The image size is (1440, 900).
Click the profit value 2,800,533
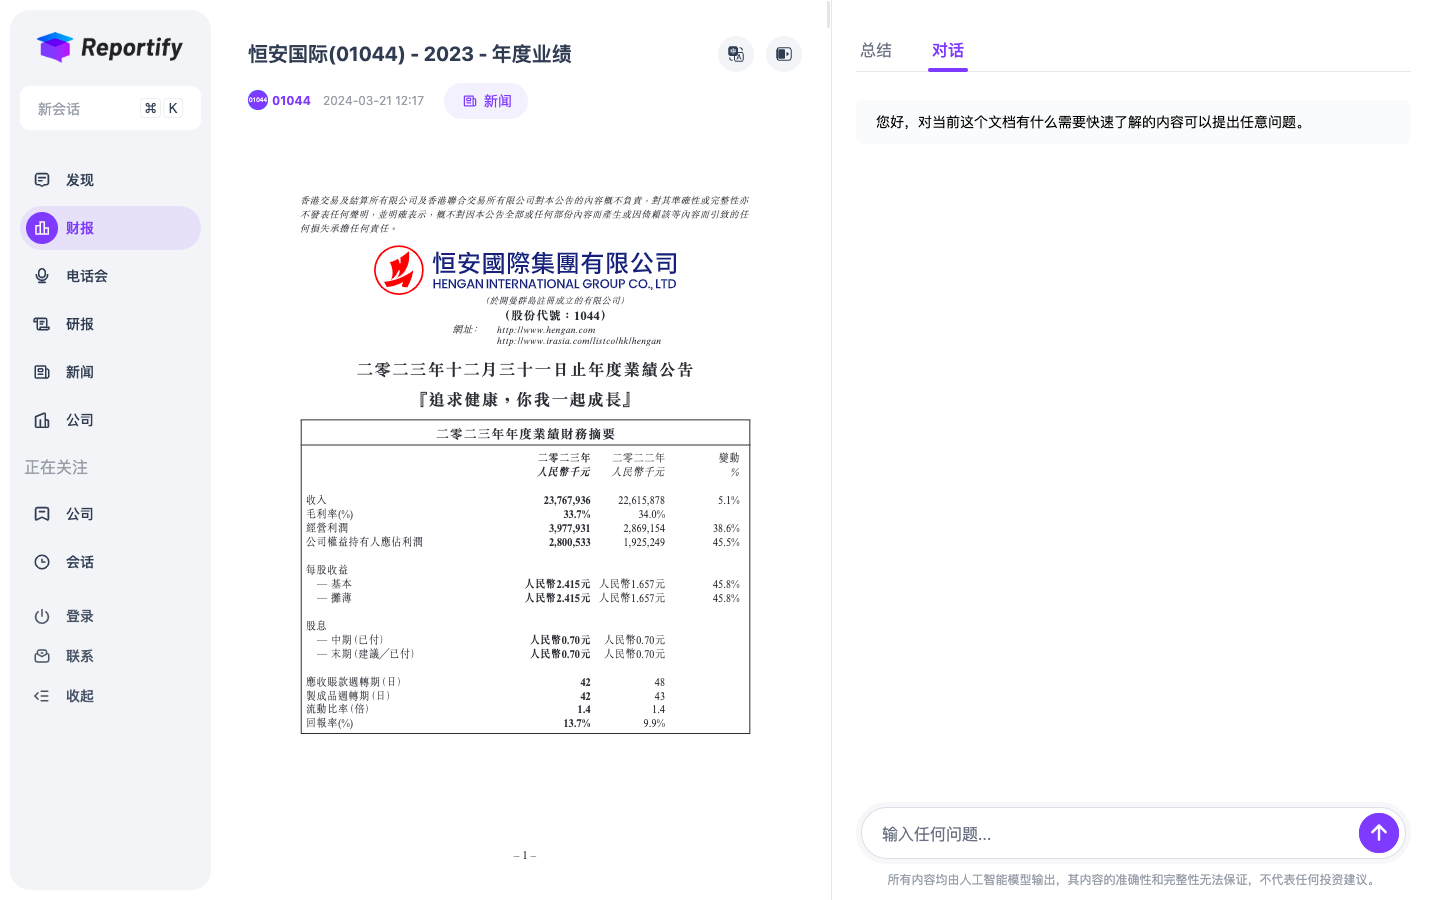tap(569, 542)
